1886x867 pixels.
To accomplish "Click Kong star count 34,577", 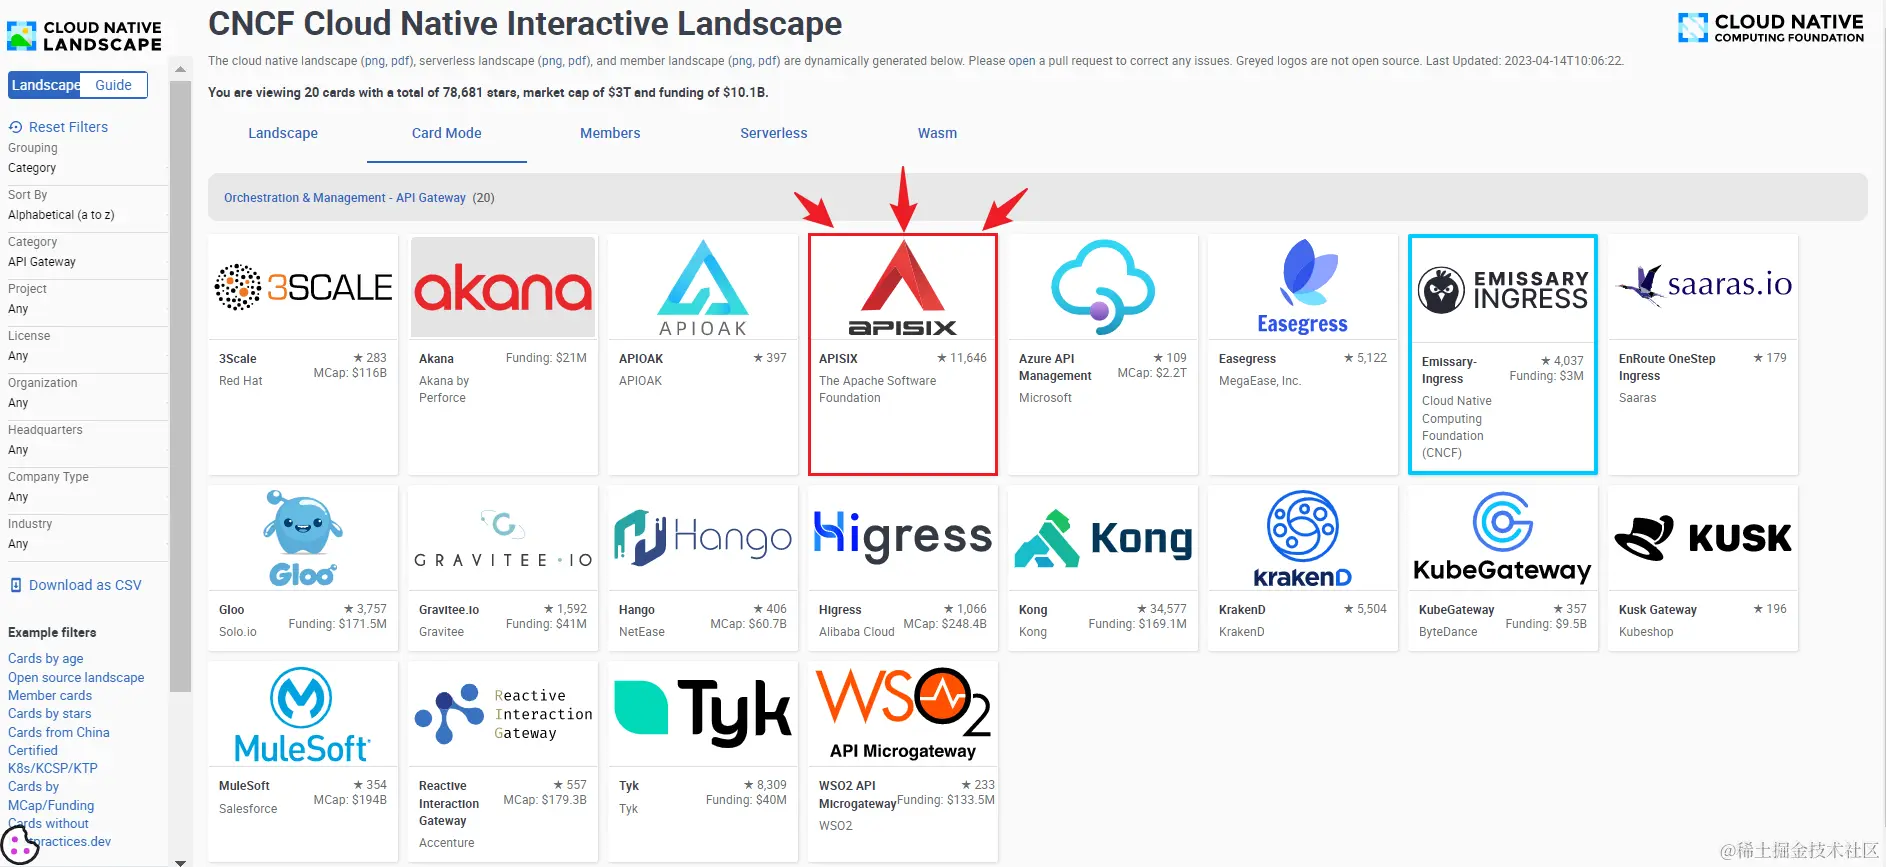I will [x=1162, y=609].
